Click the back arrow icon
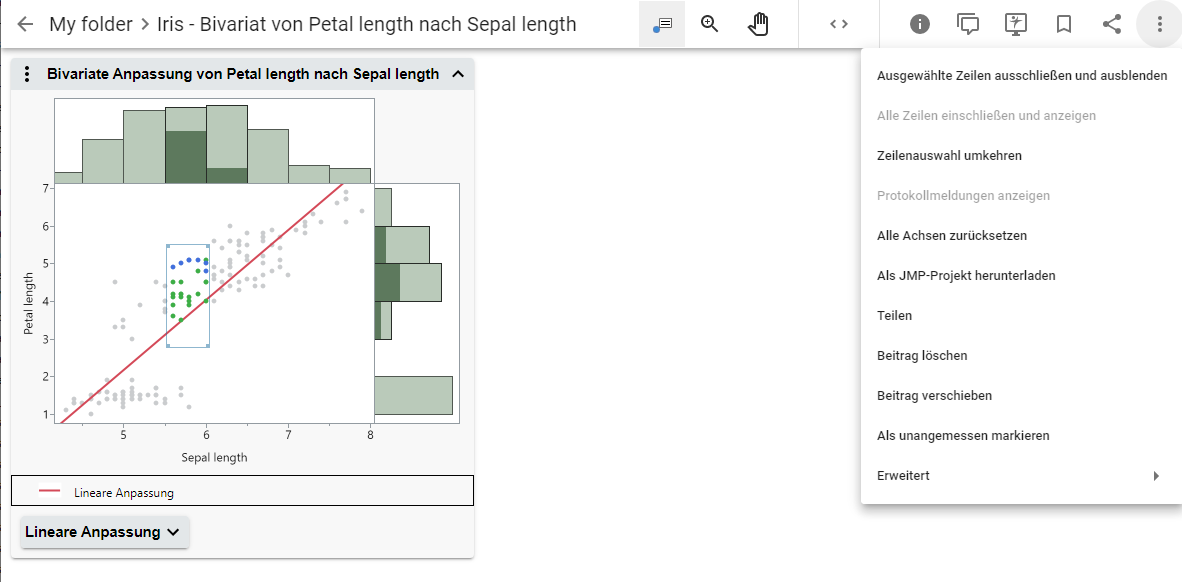Image resolution: width=1182 pixels, height=582 pixels. tap(25, 24)
